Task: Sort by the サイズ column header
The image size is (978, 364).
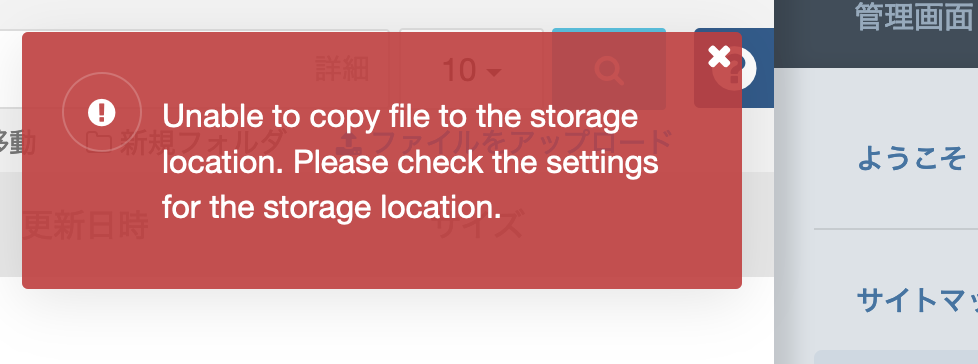Action: pos(479,227)
